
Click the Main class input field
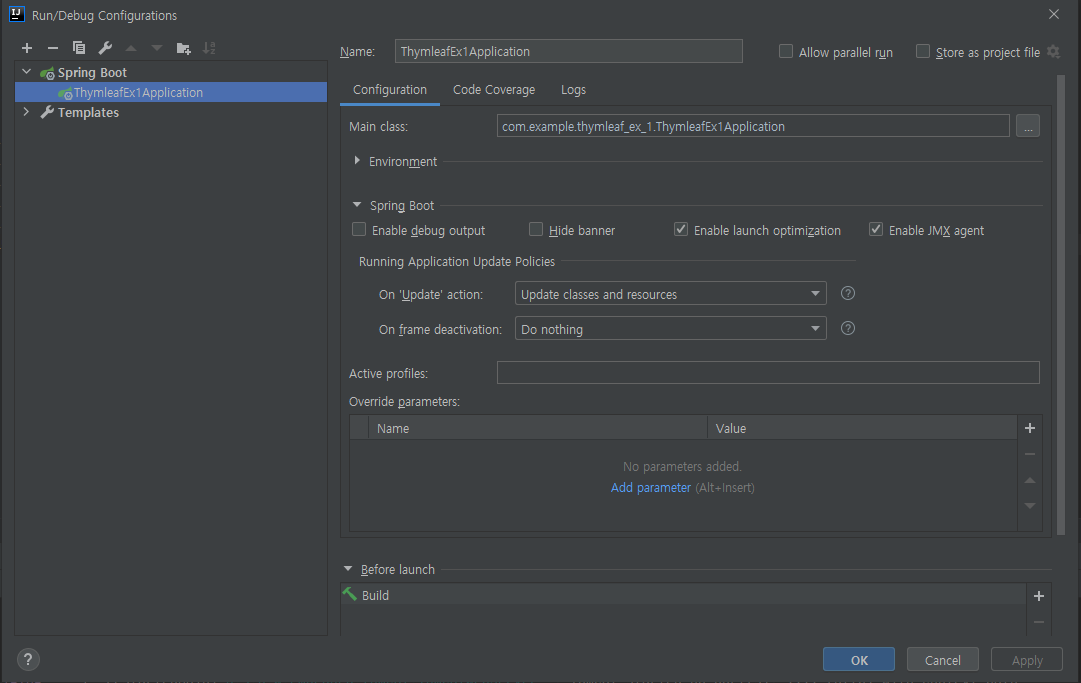[x=753, y=126]
